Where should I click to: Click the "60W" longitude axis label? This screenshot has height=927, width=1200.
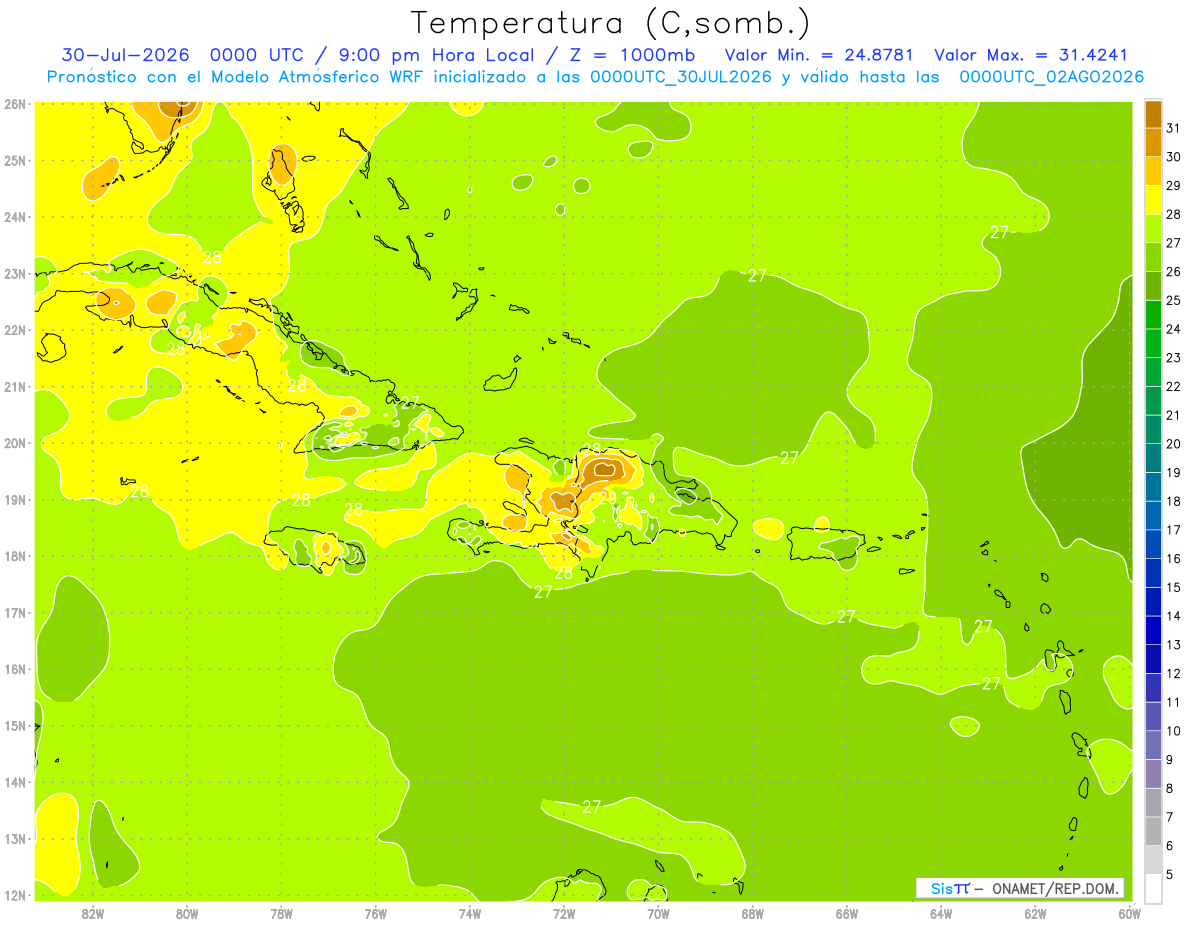point(1130,913)
